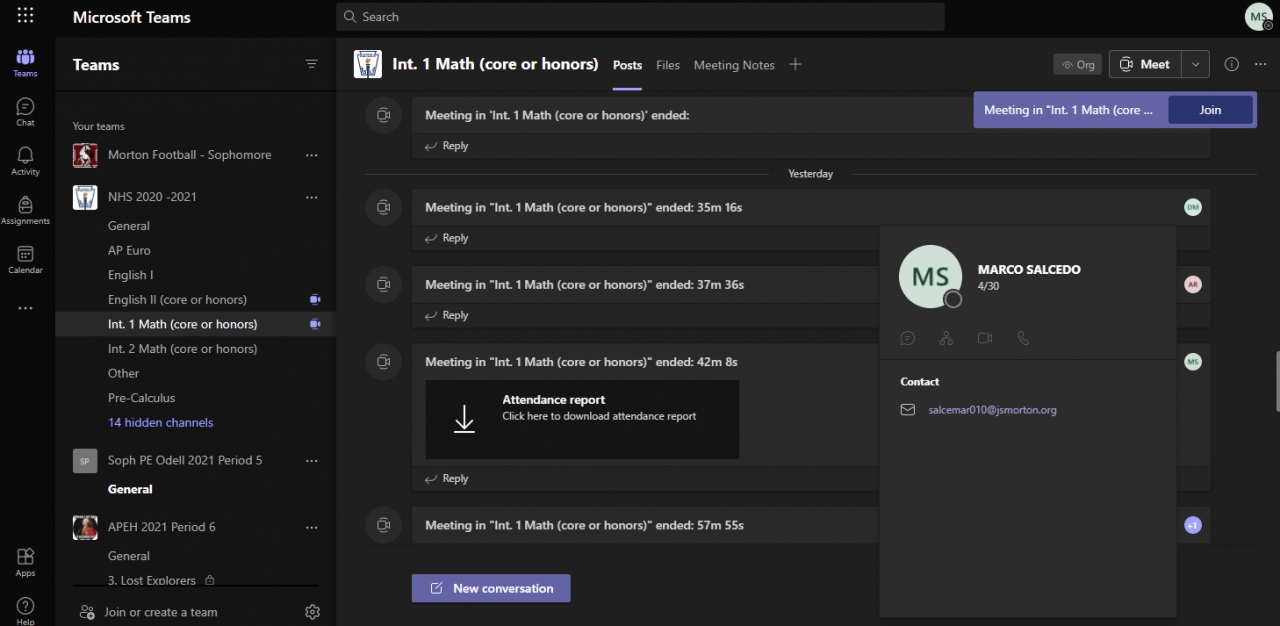
Task: Open General channel under NHS 2020 -2021
Action: pyautogui.click(x=129, y=226)
